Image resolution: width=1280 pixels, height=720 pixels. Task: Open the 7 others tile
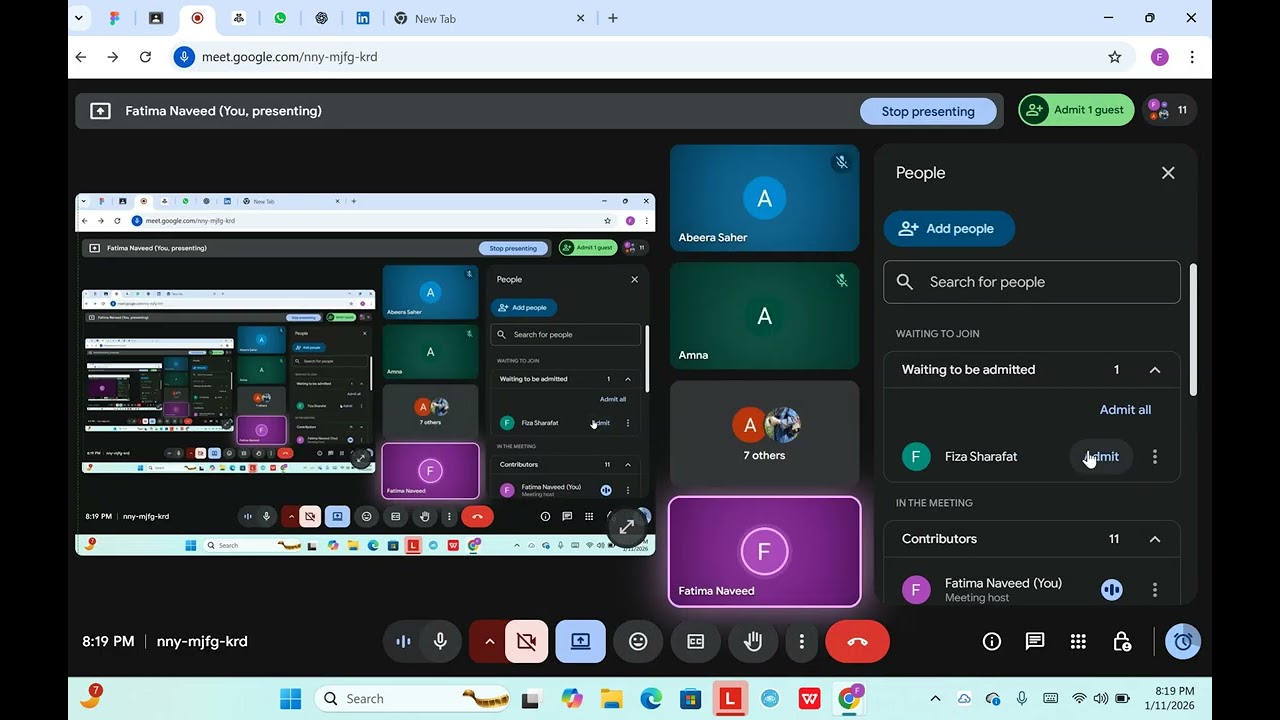764,434
